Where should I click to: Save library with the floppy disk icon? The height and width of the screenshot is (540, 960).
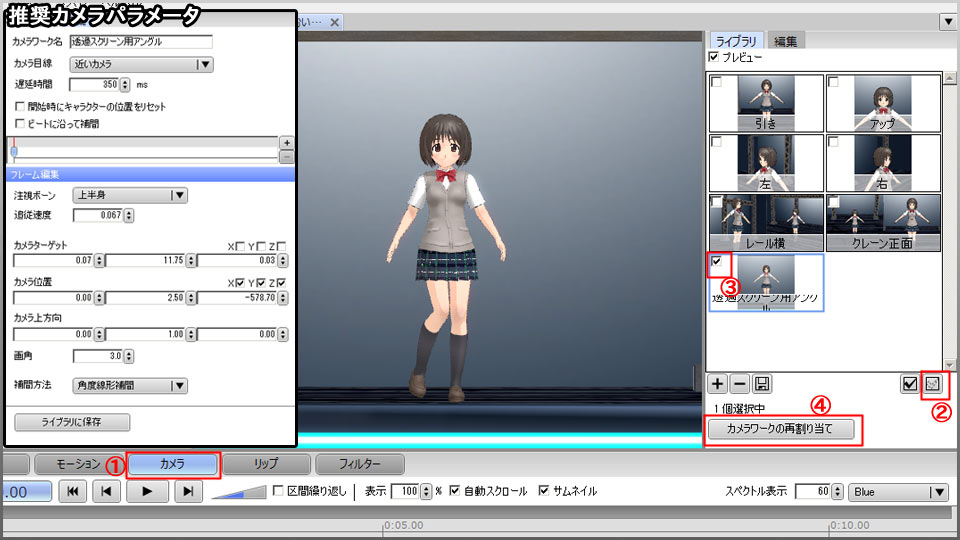point(762,384)
